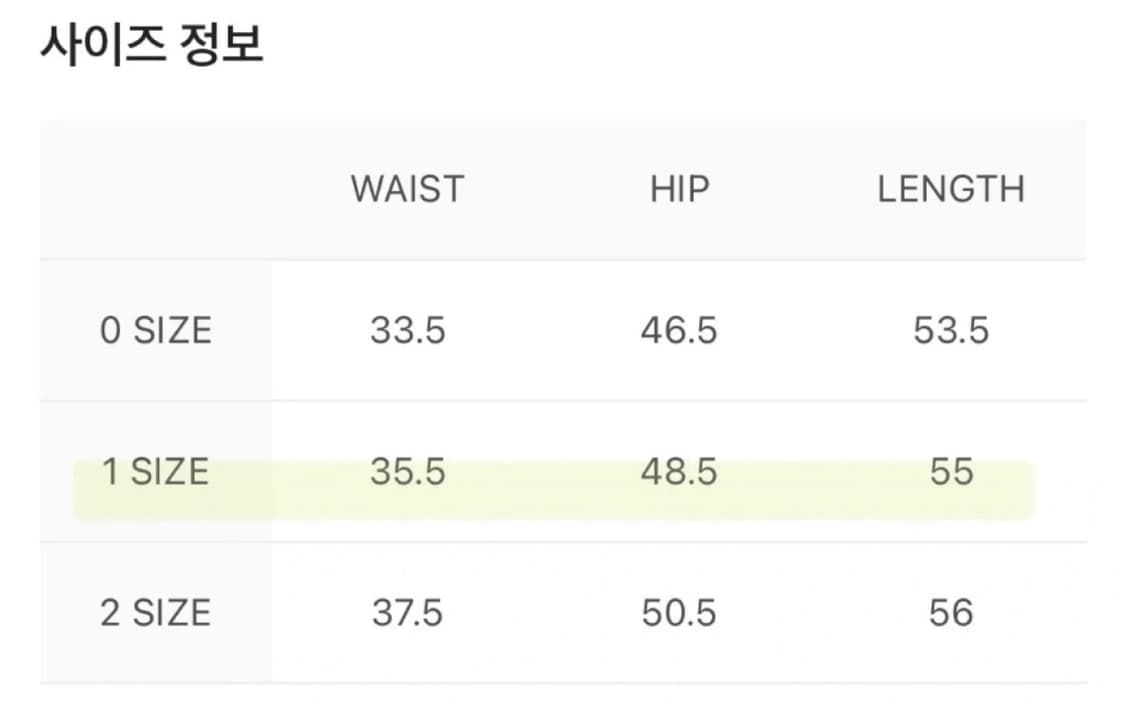The width and height of the screenshot is (1125, 705).
Task: Click the 사이즈 정보 heading
Action: pyautogui.click(x=152, y=44)
